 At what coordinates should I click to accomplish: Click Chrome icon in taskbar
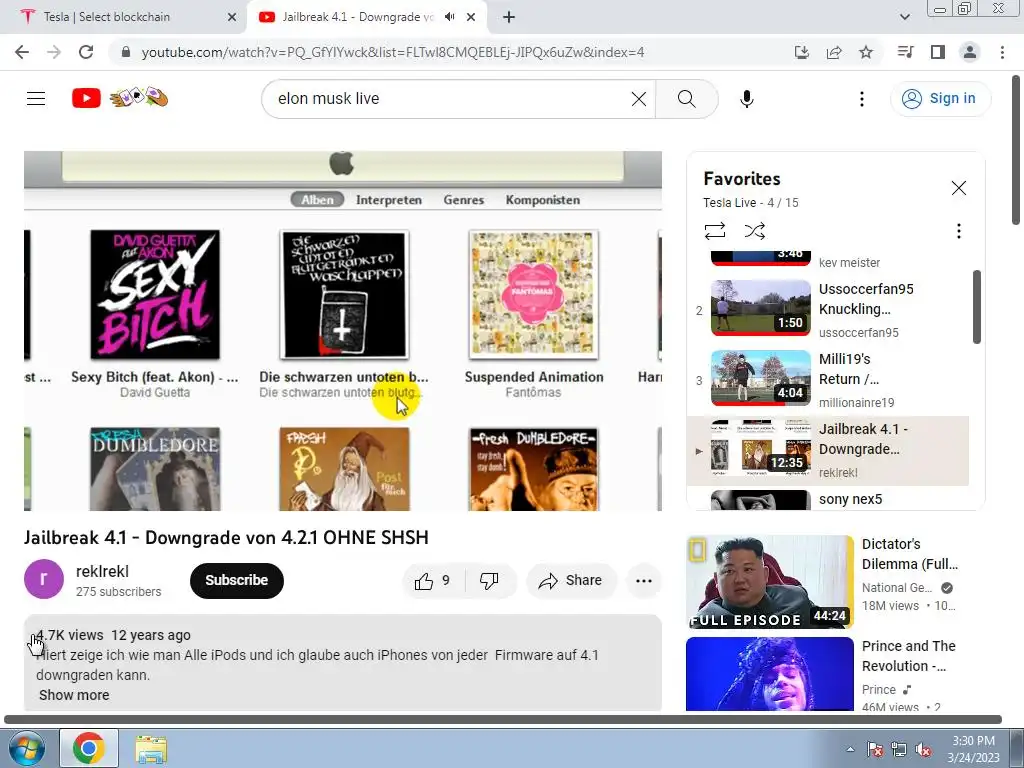[x=89, y=748]
